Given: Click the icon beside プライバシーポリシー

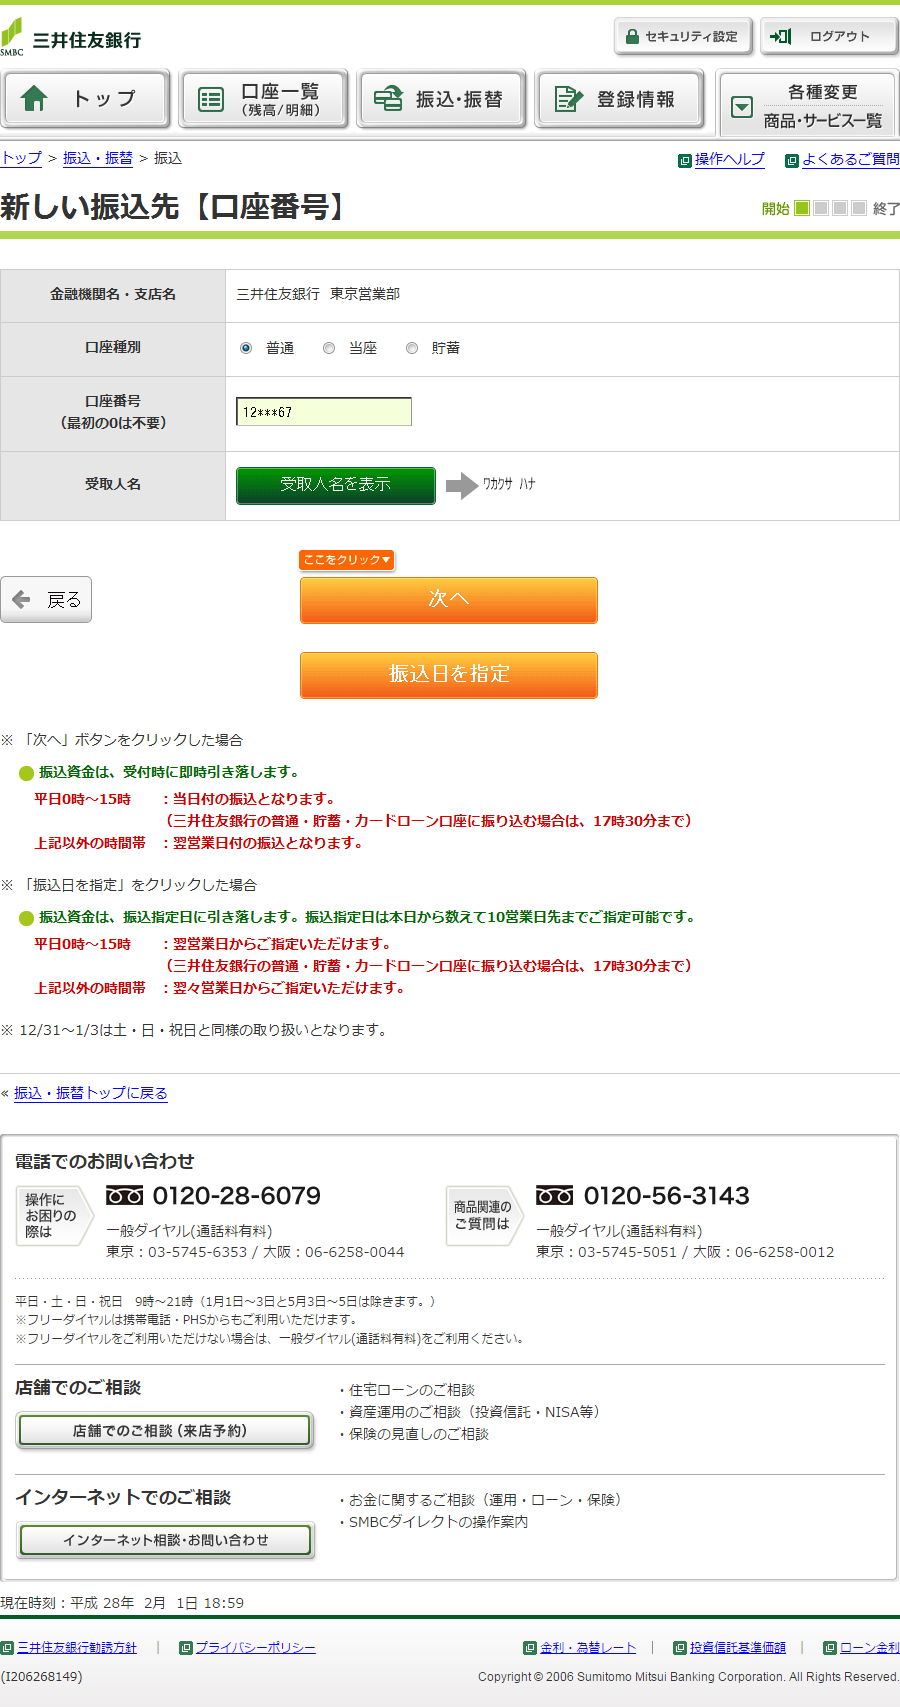Looking at the screenshot, I should (x=185, y=1648).
